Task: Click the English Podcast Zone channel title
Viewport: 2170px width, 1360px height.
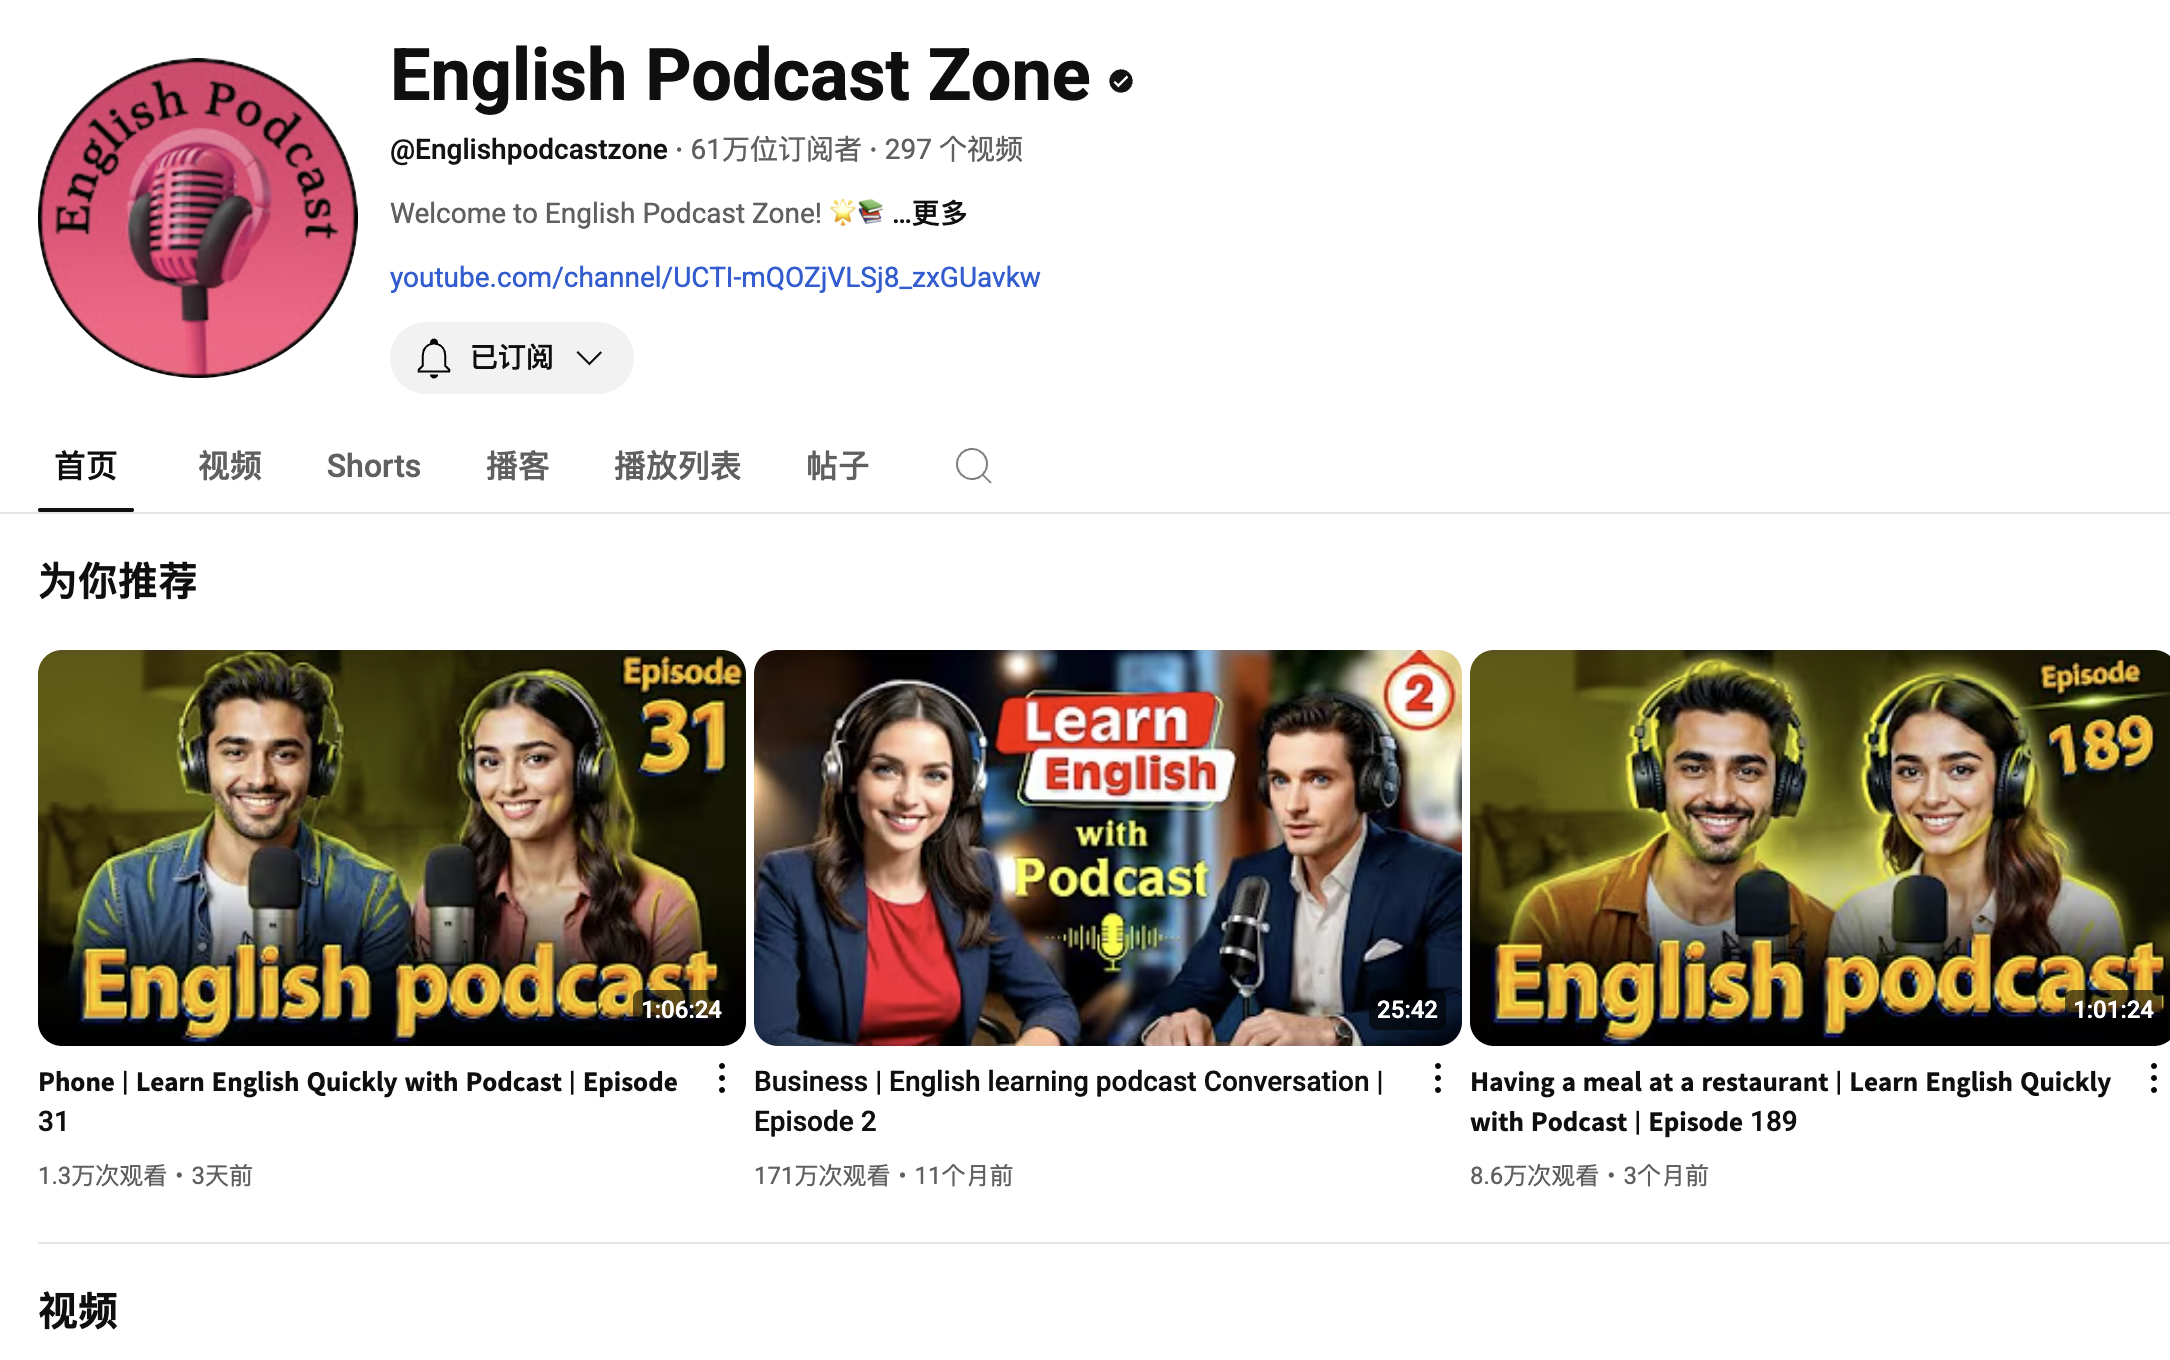Action: tap(740, 76)
